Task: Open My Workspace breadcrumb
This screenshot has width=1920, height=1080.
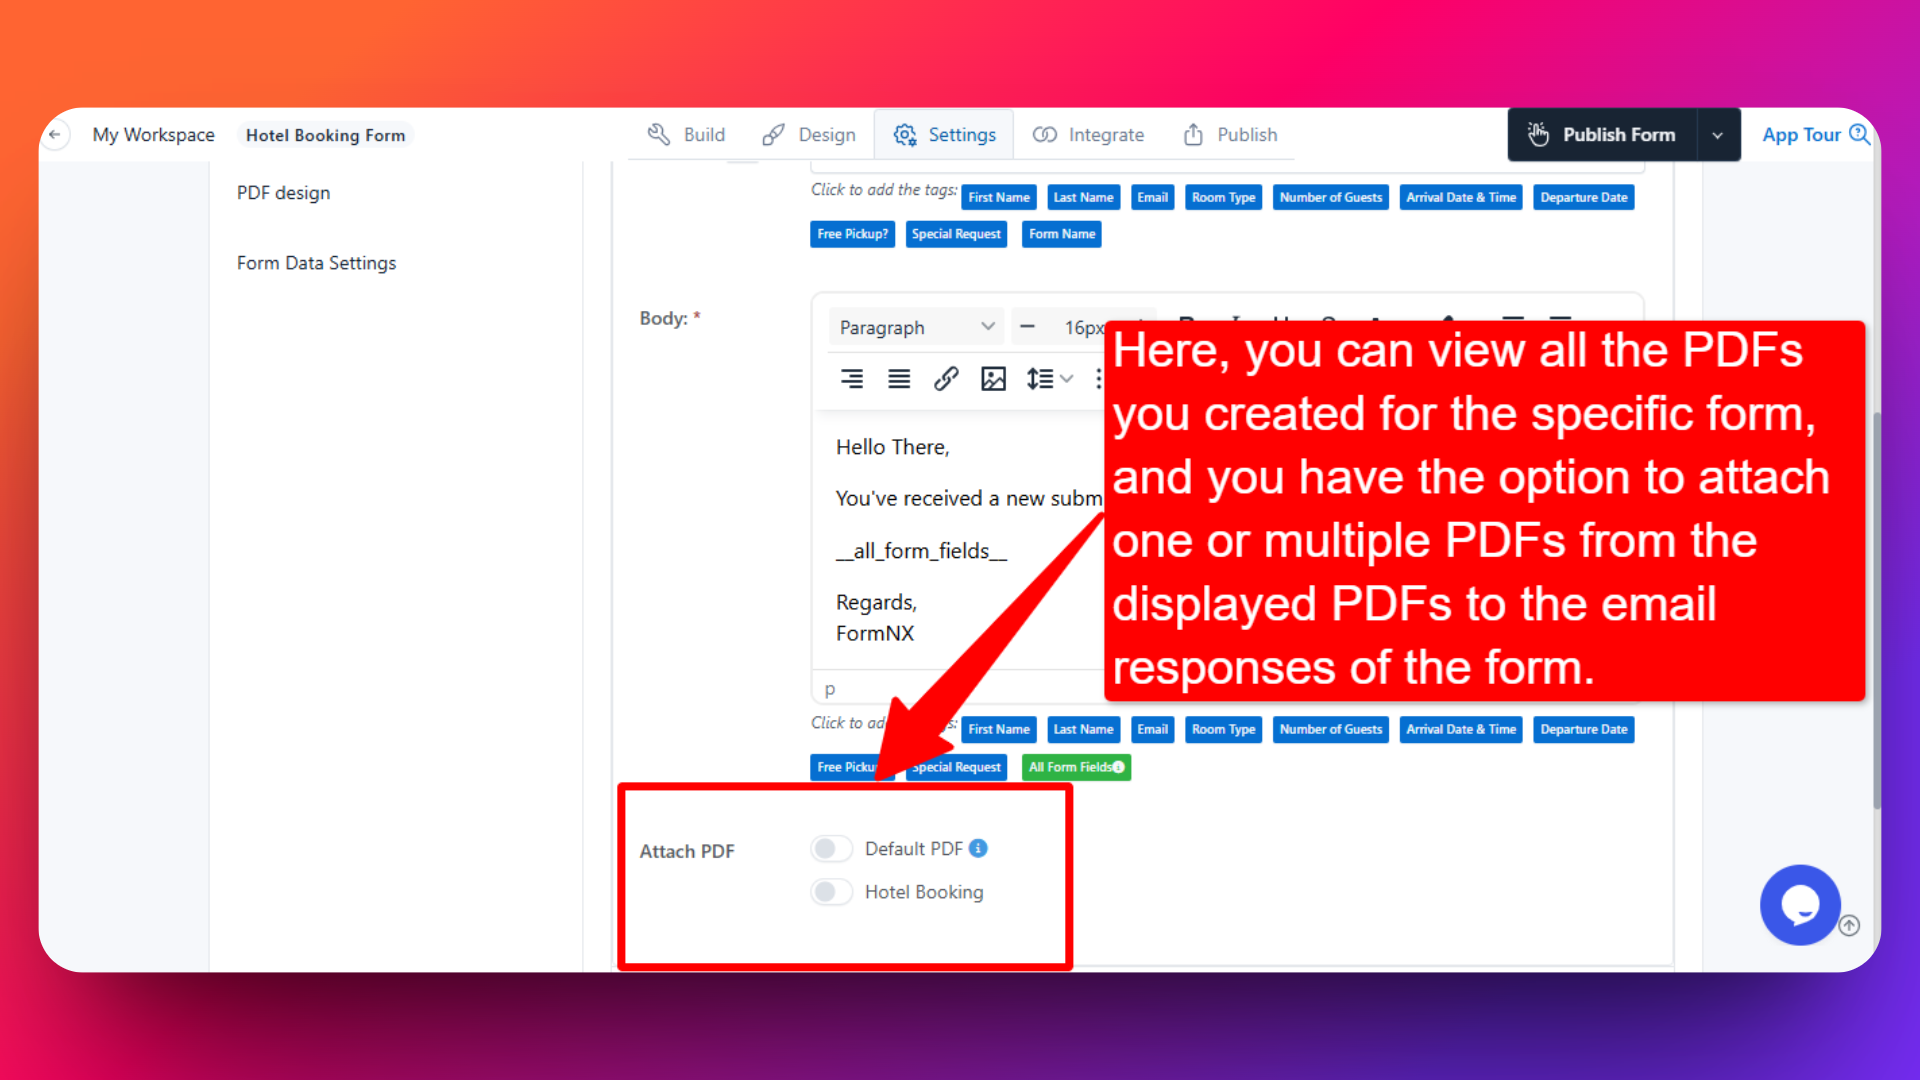Action: tap(153, 135)
